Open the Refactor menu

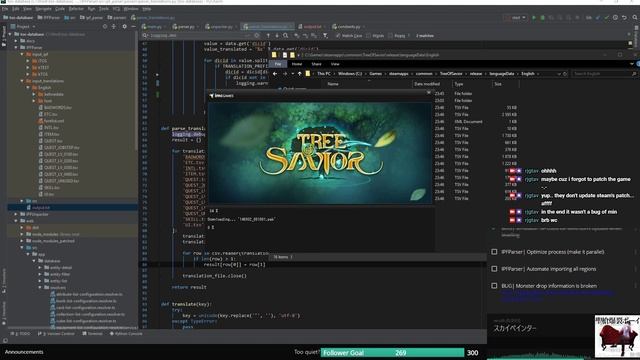(76, 9)
